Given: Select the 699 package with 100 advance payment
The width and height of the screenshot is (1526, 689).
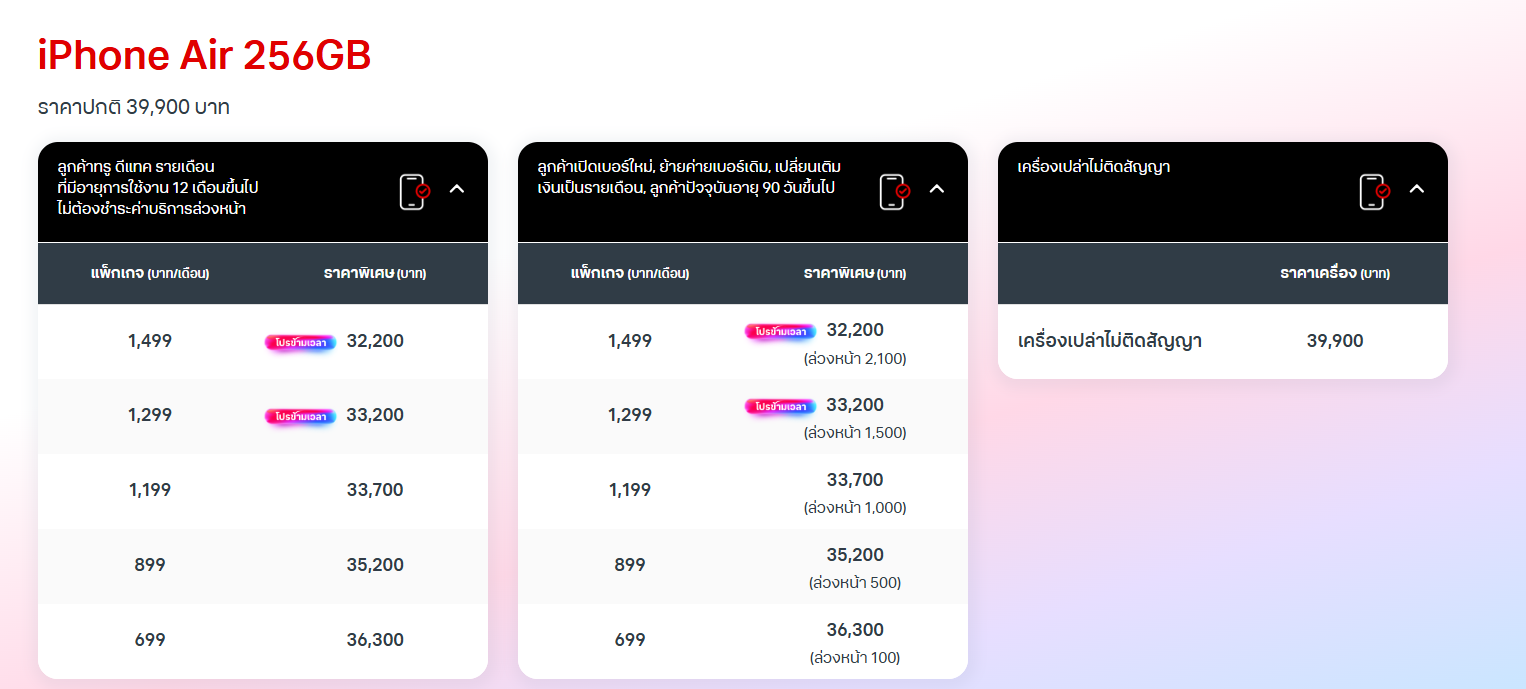Looking at the screenshot, I should point(630,640).
